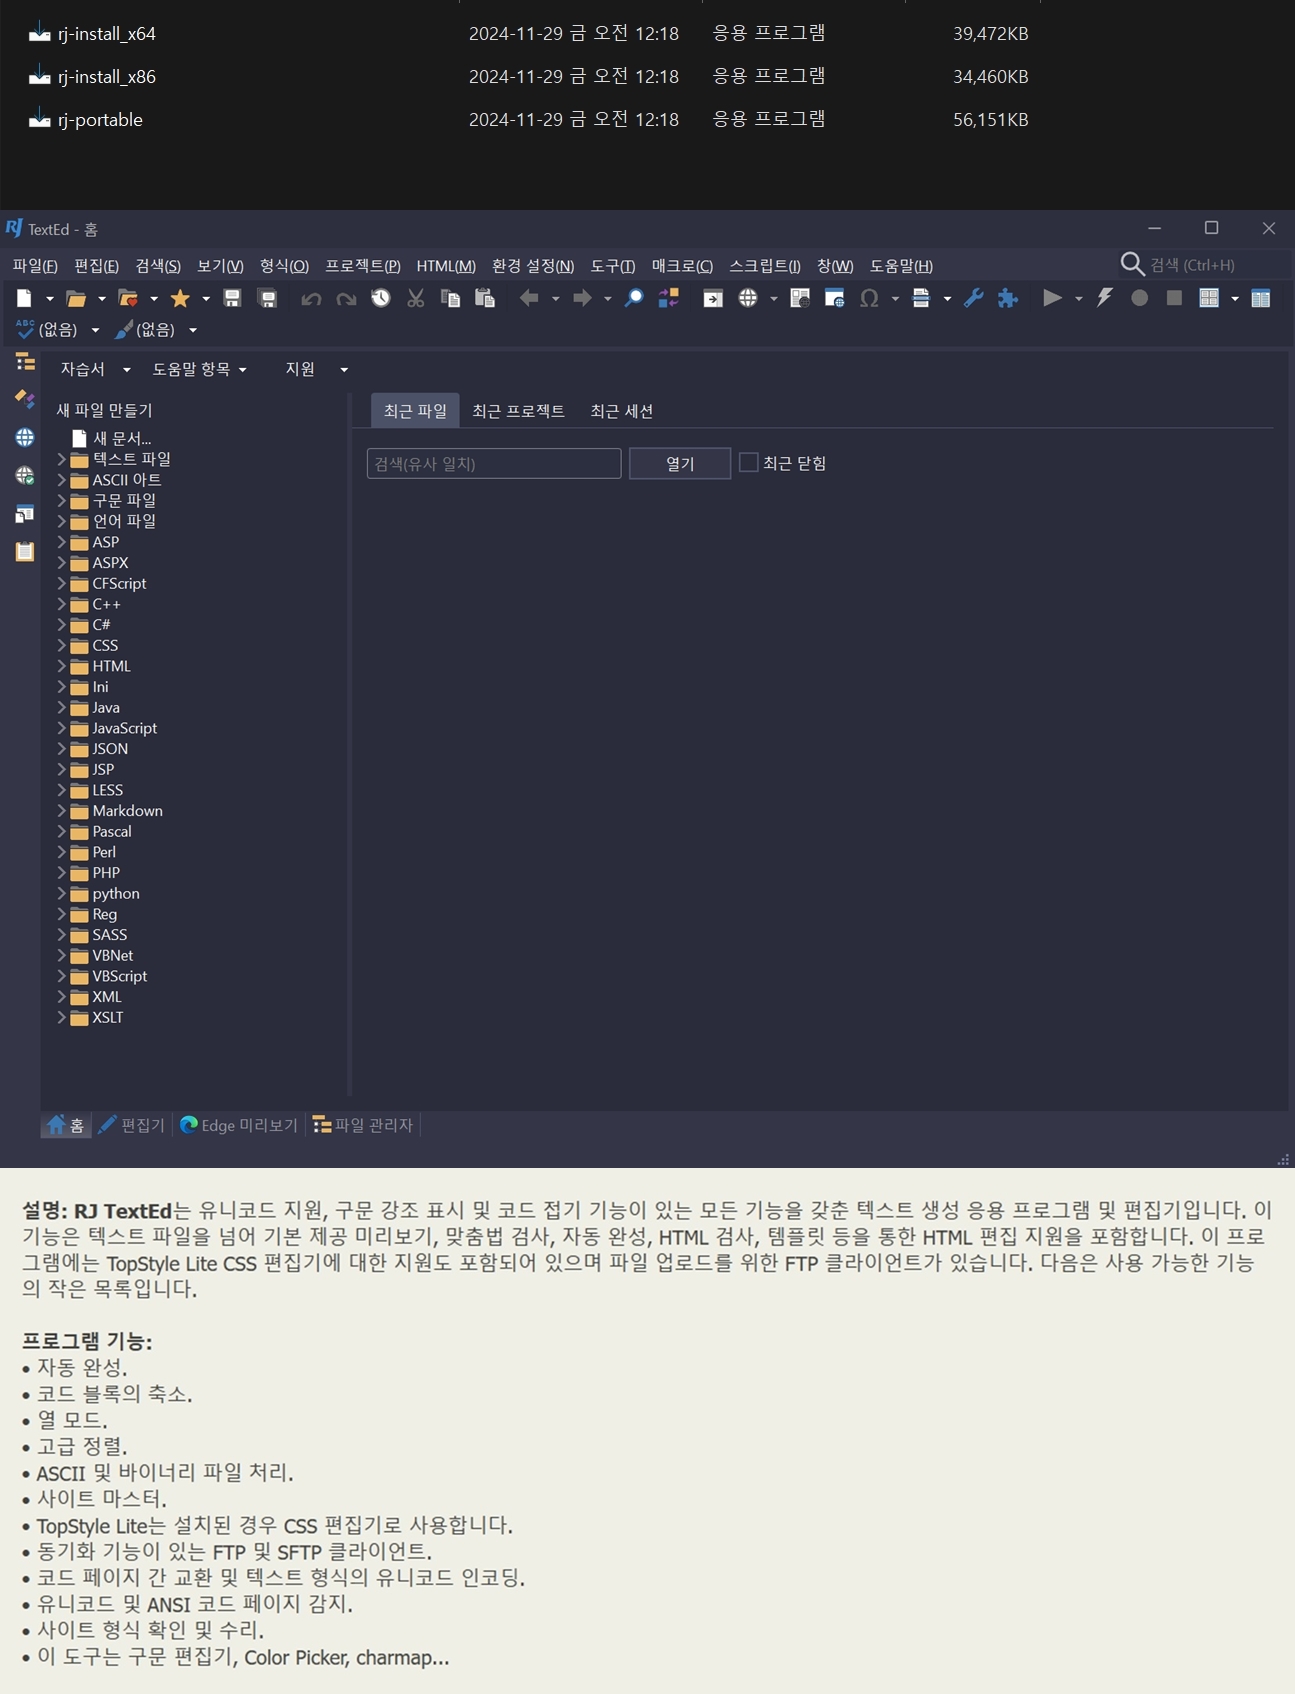Click the Copy icon in toolbar

point(450,298)
